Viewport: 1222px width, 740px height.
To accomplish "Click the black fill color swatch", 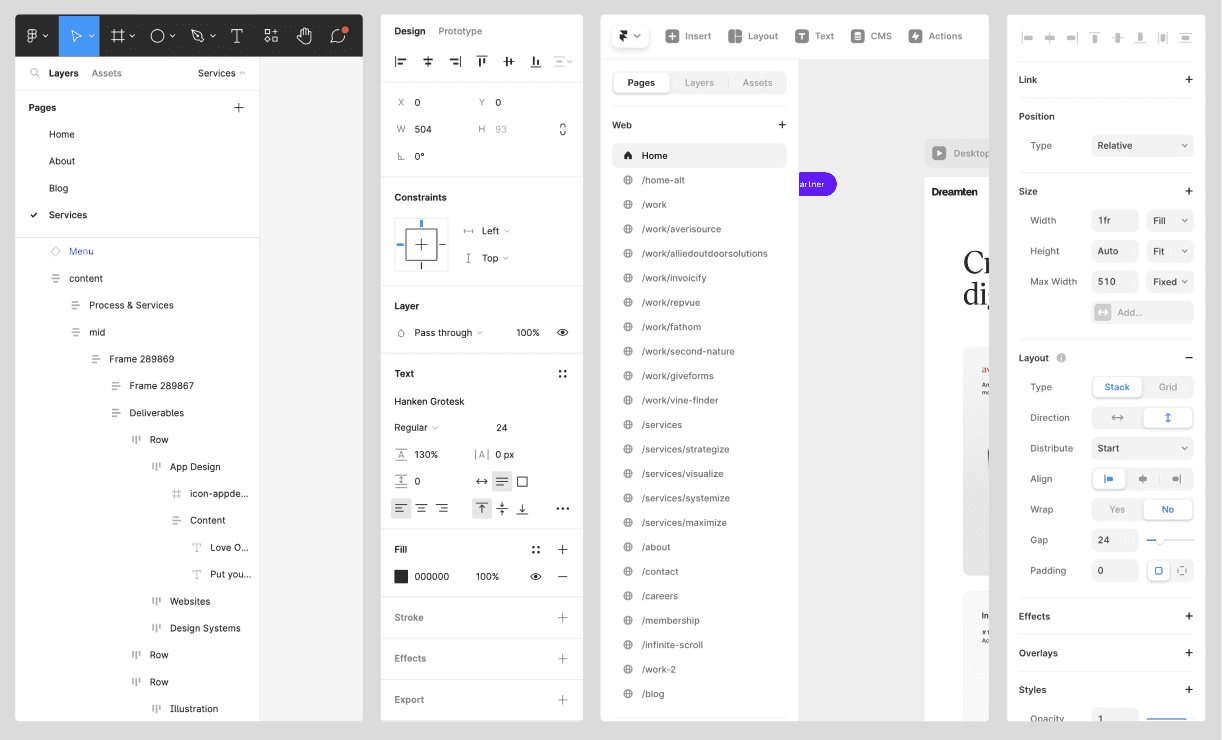I will tap(400, 576).
